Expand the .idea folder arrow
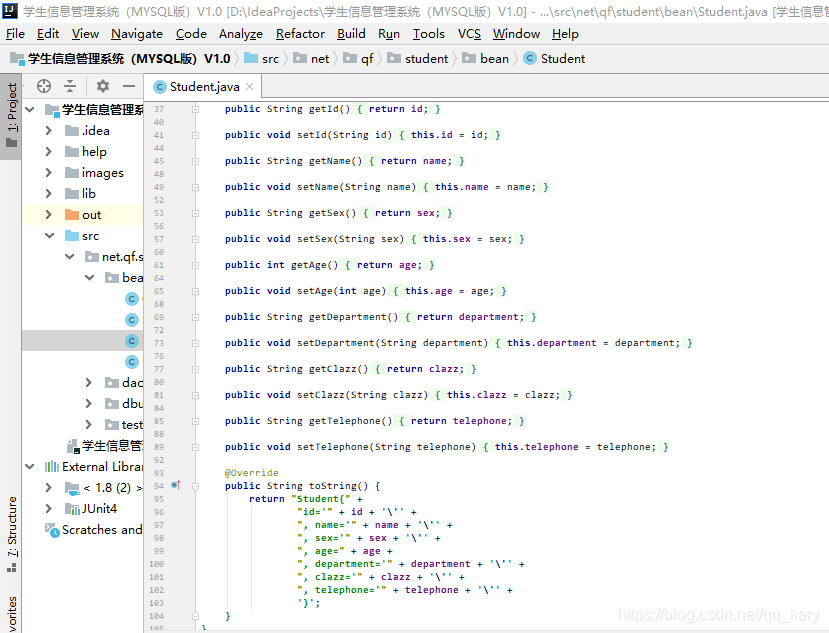This screenshot has width=829, height=633. point(49,131)
